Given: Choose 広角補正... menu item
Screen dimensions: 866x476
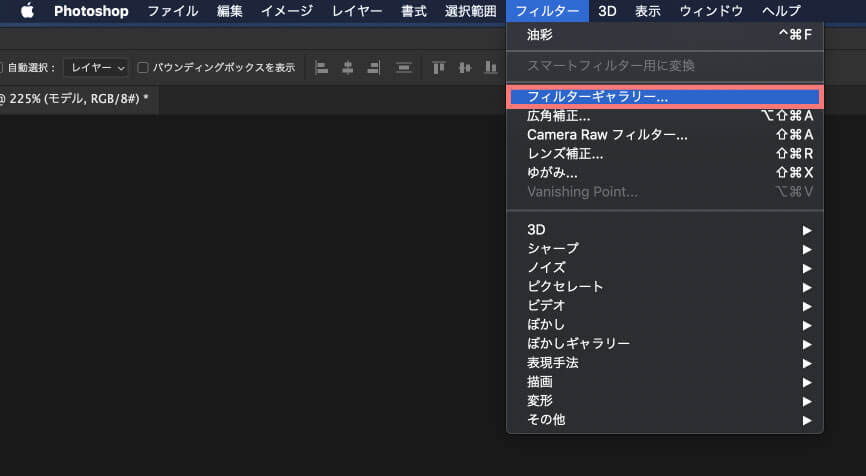Looking at the screenshot, I should [x=665, y=116].
